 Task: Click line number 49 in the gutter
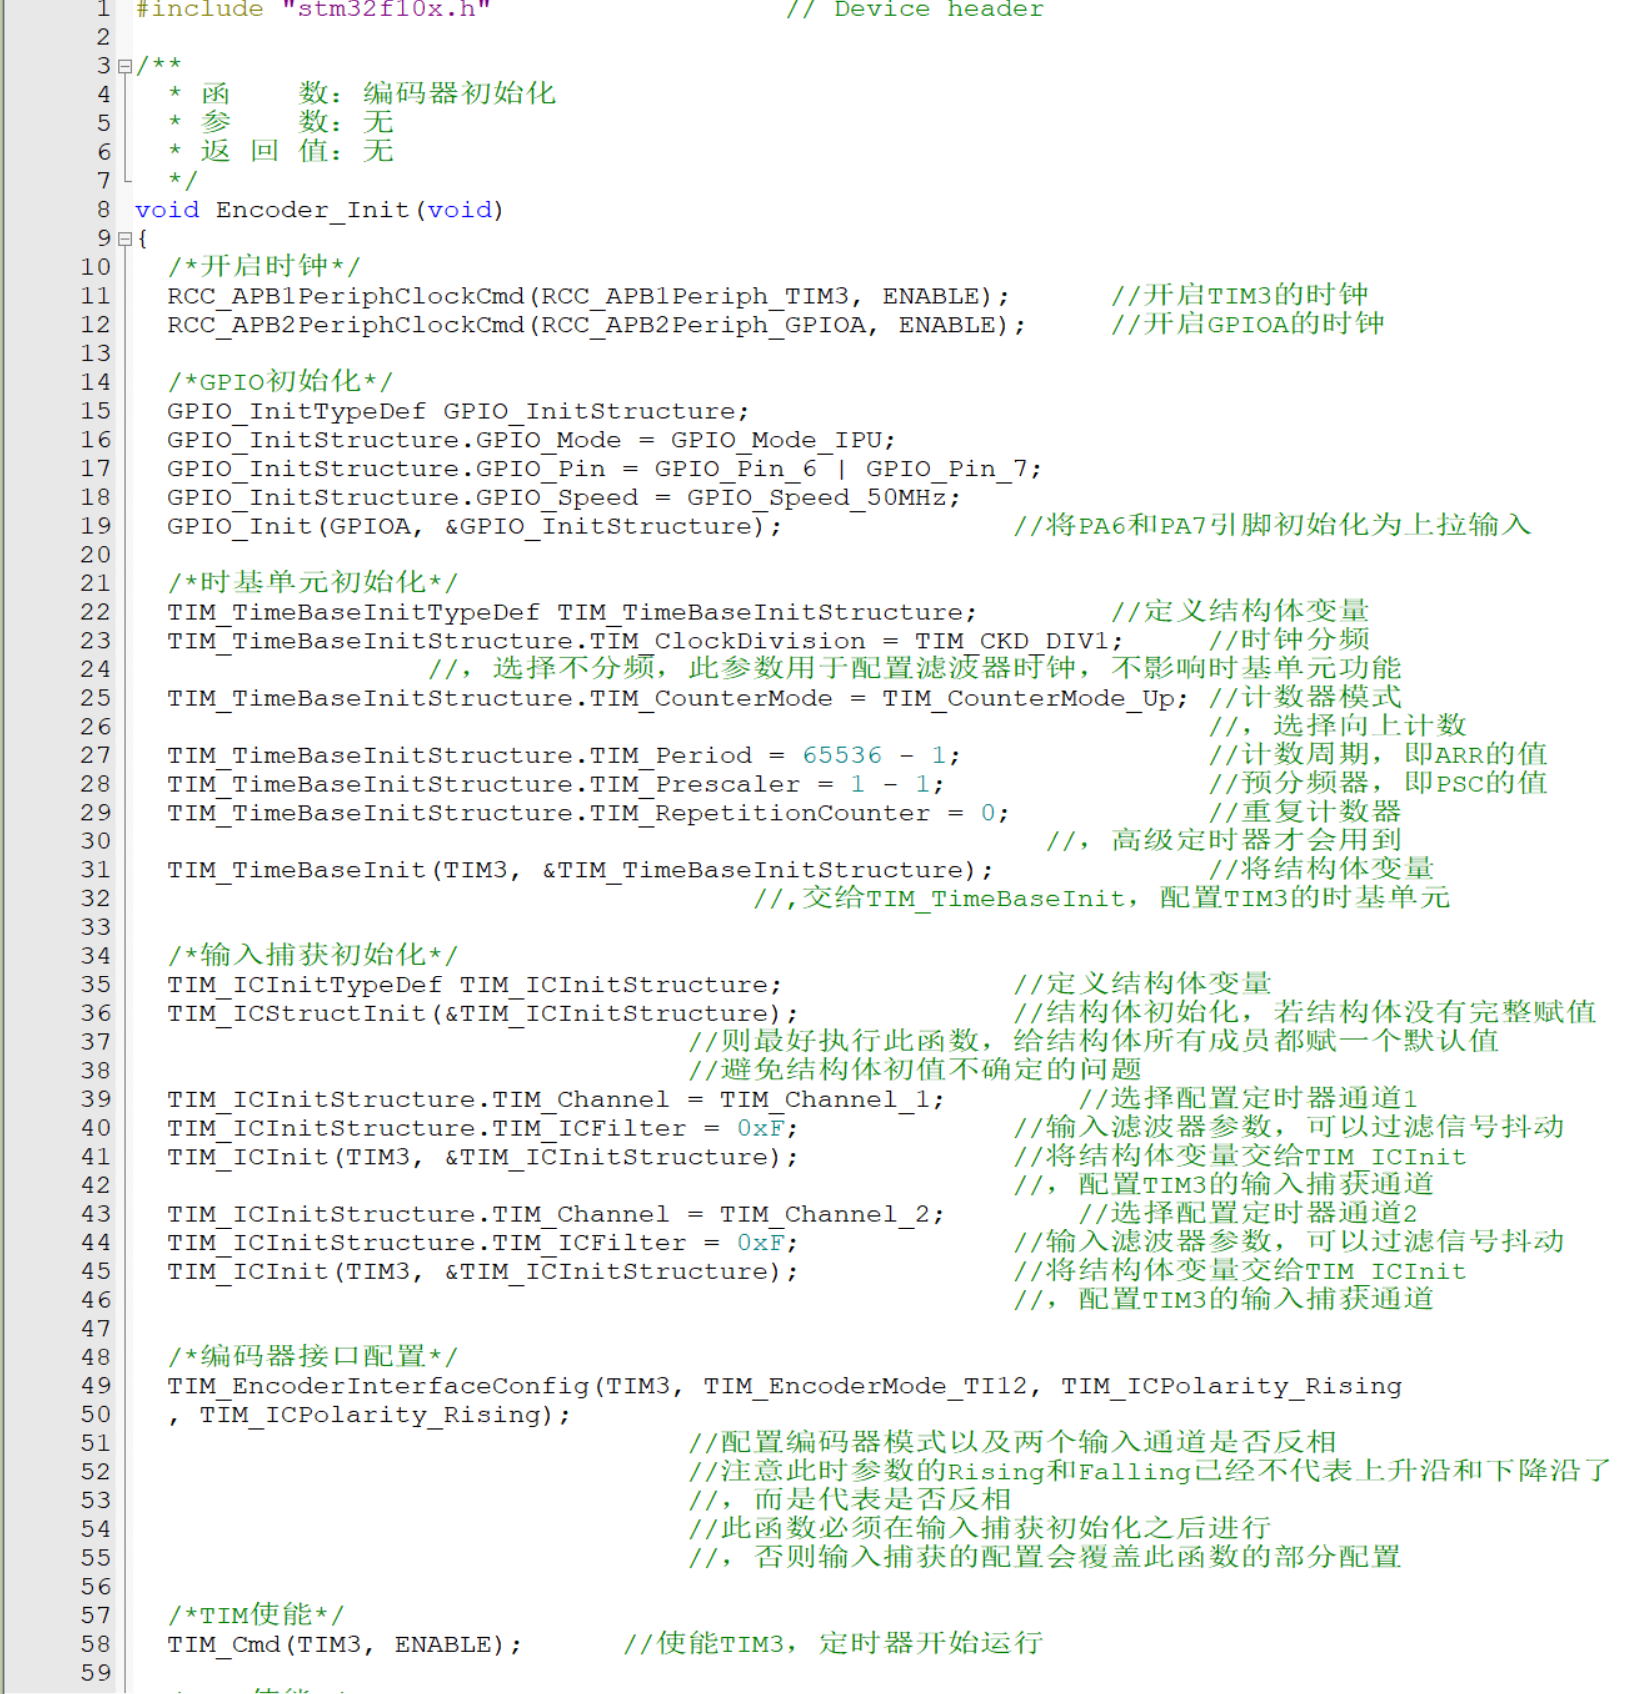point(95,1386)
